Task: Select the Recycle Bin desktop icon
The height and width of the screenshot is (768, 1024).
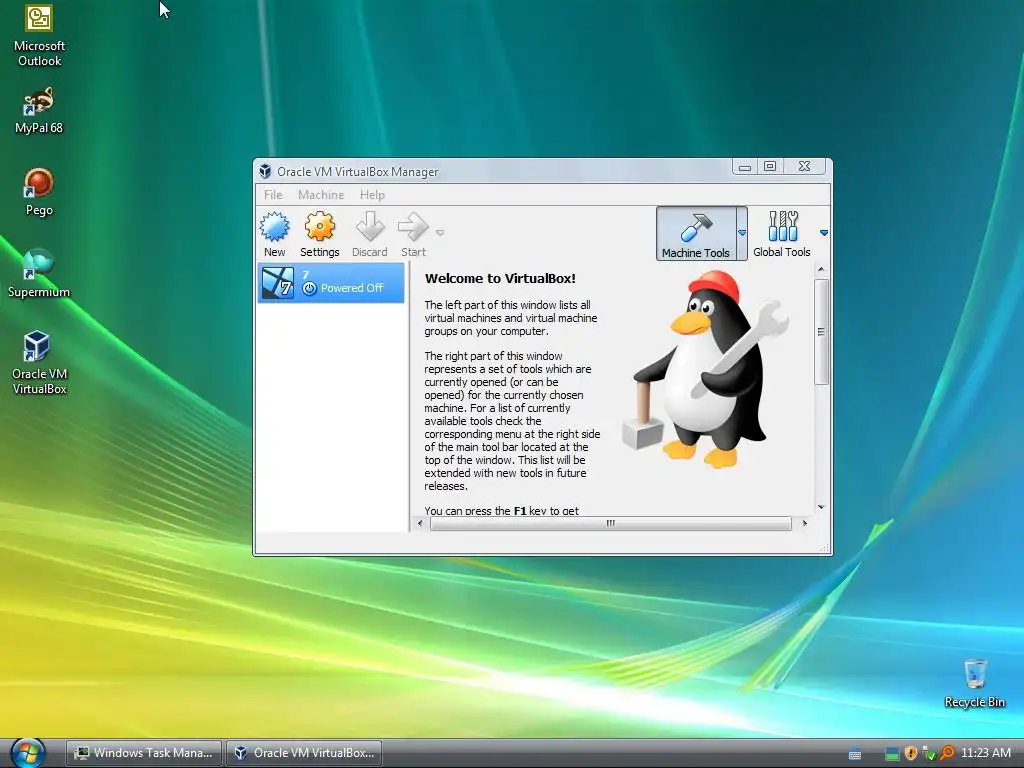Action: click(x=974, y=683)
